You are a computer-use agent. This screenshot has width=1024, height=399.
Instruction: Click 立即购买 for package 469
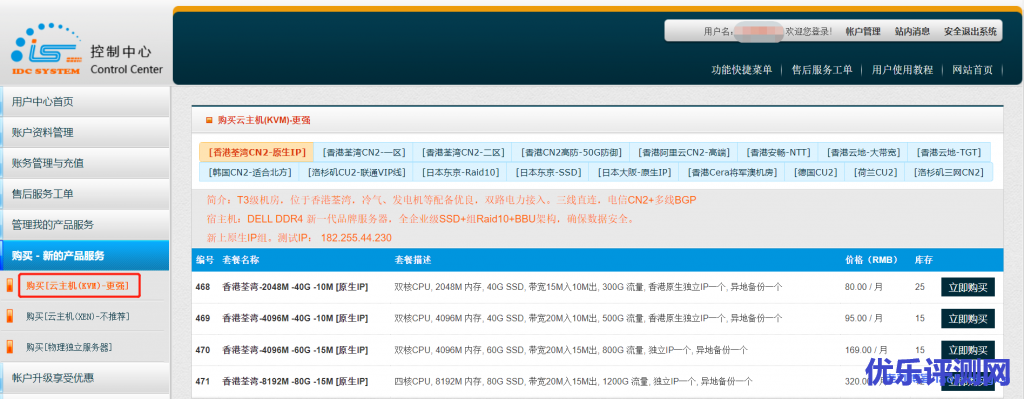(x=968, y=318)
